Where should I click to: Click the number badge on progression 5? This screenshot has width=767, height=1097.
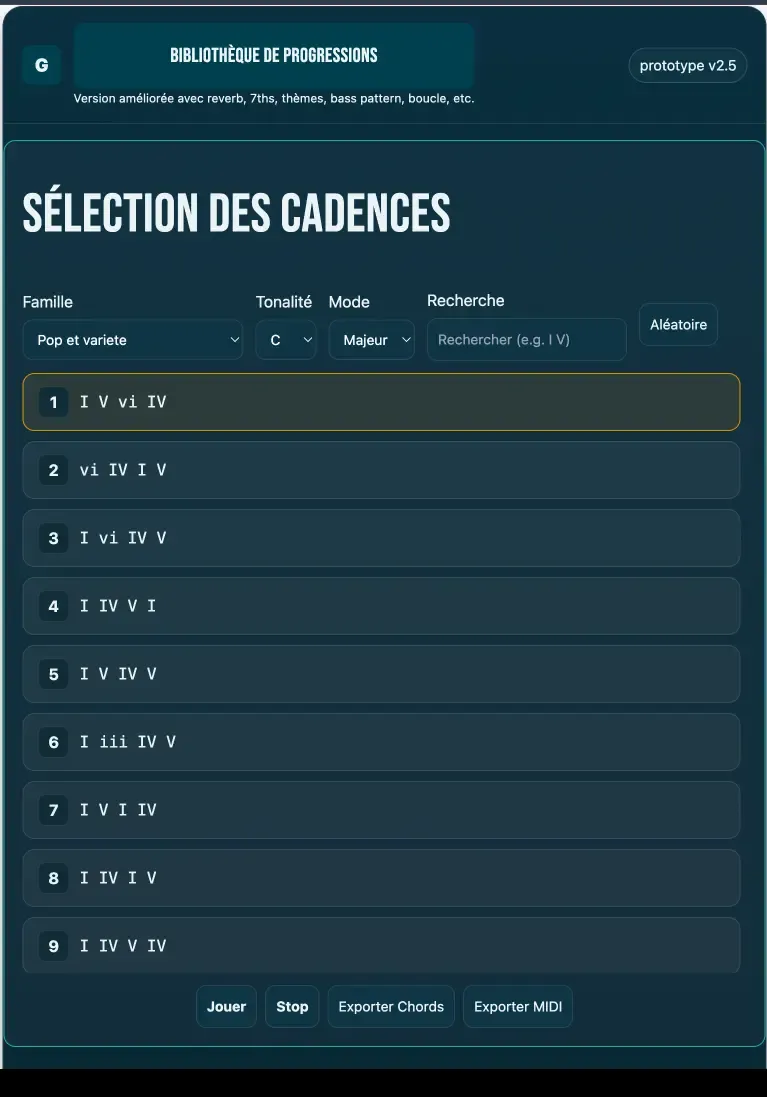pyautogui.click(x=53, y=674)
